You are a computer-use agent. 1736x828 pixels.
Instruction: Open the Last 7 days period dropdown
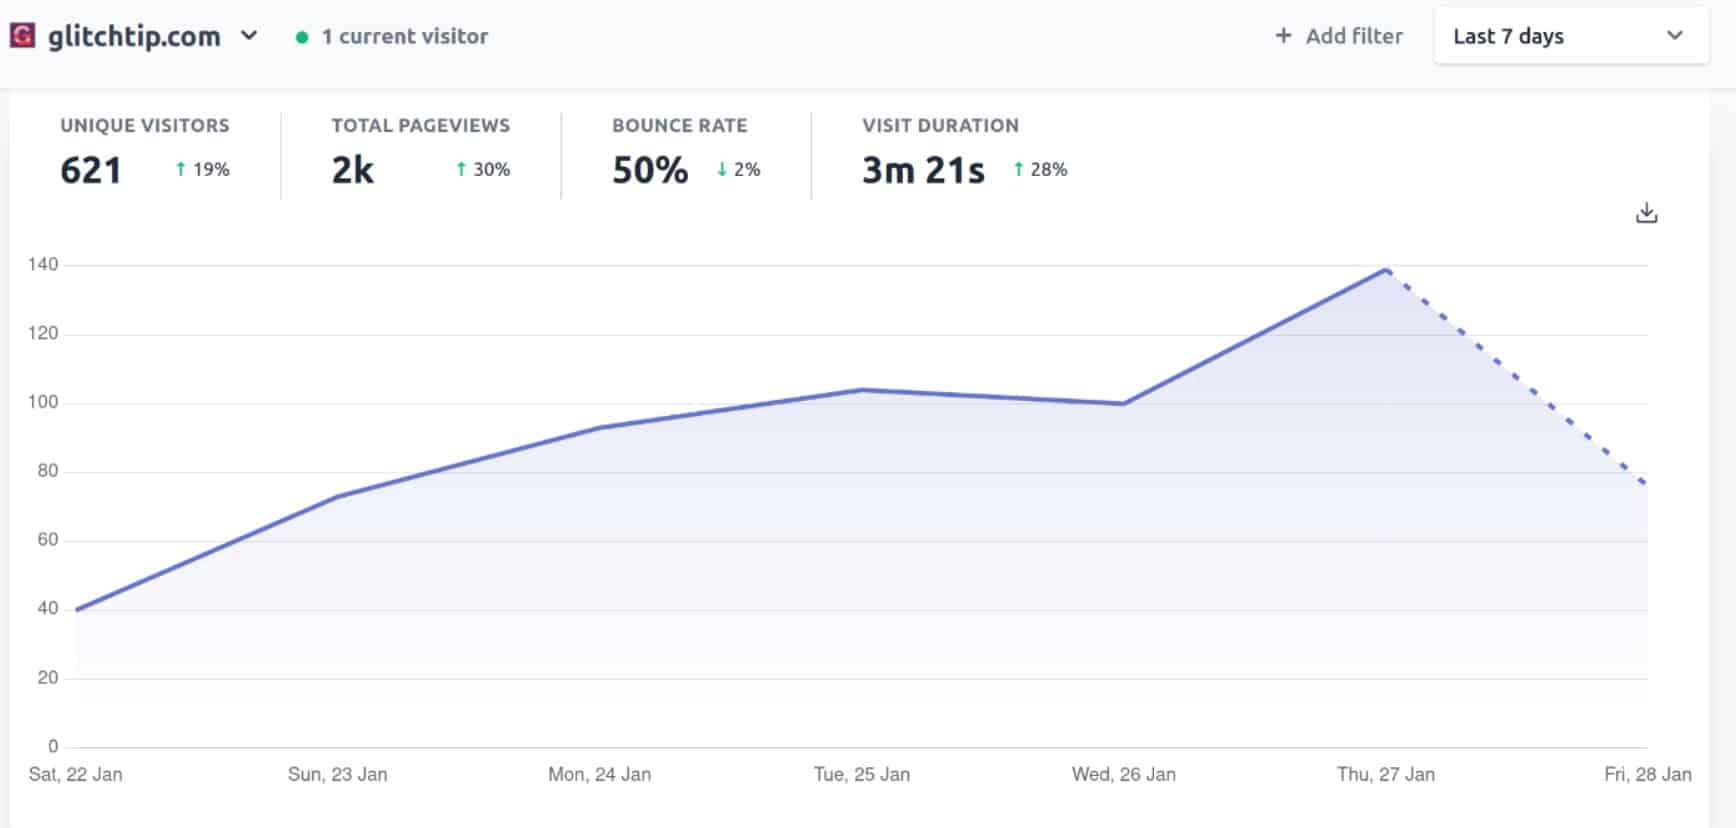1570,36
